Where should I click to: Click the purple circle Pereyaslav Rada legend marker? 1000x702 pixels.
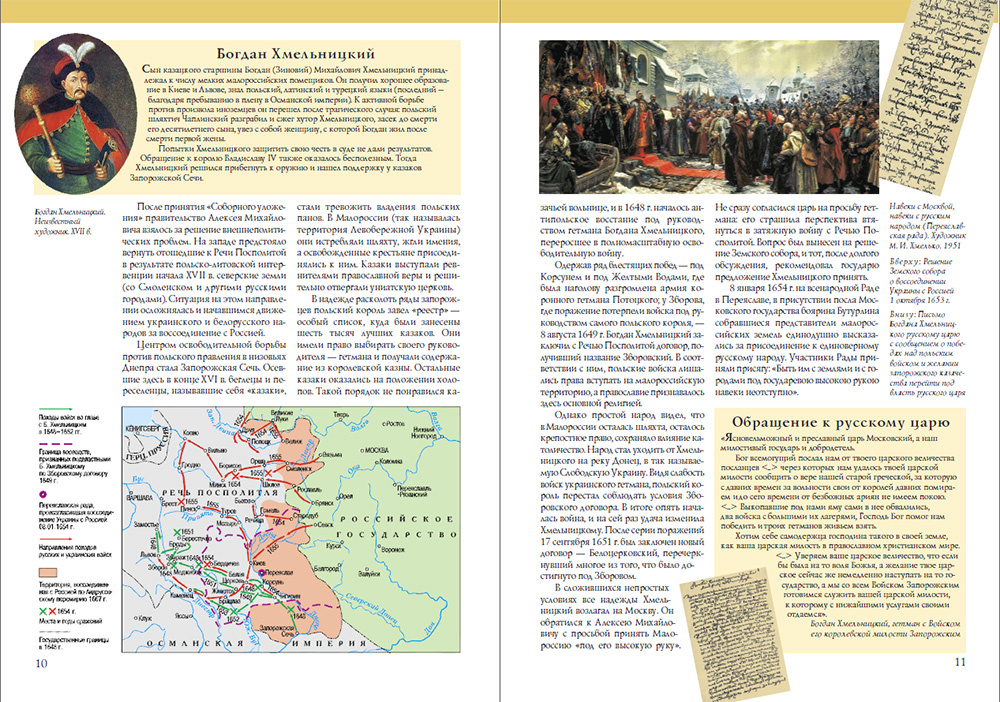43,494
